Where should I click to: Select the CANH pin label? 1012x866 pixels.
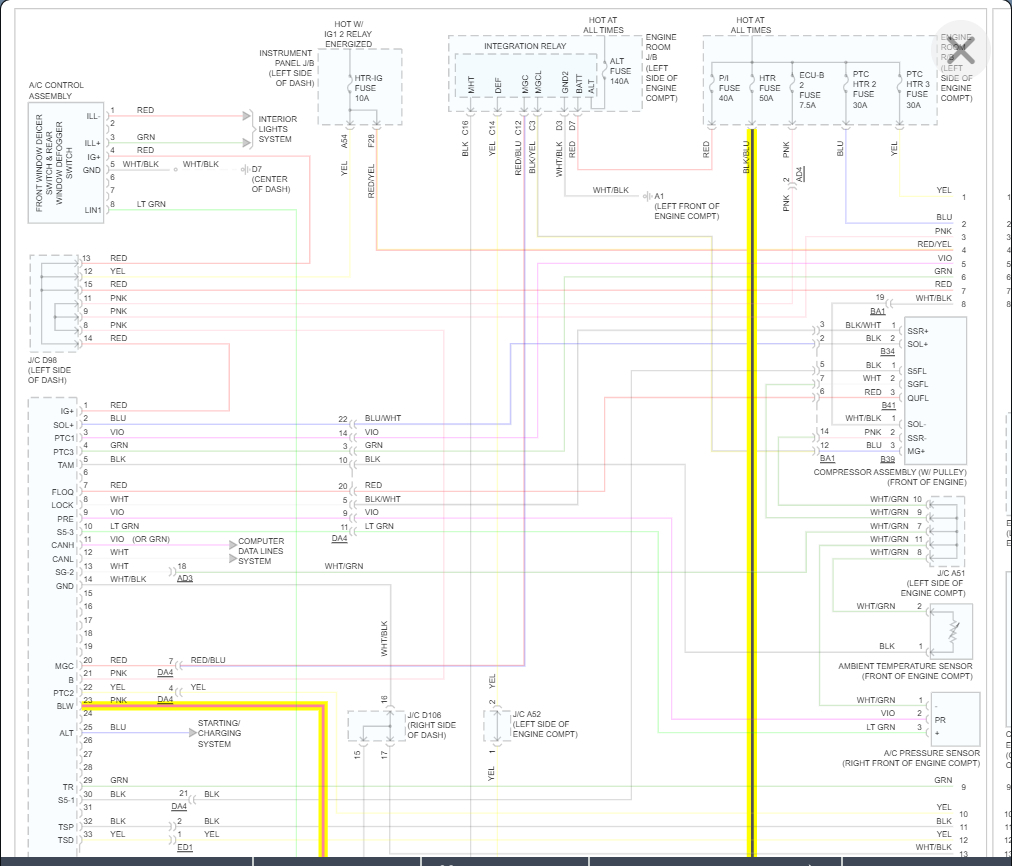point(63,545)
